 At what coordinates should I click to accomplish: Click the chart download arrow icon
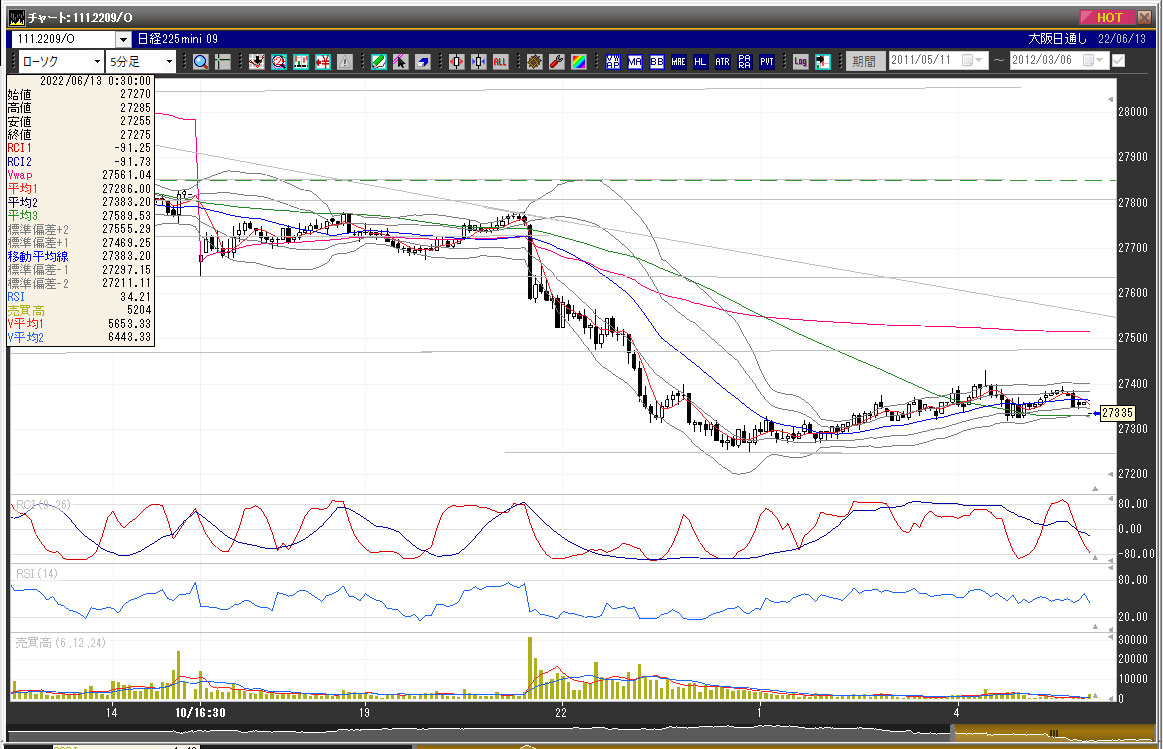pos(257,62)
